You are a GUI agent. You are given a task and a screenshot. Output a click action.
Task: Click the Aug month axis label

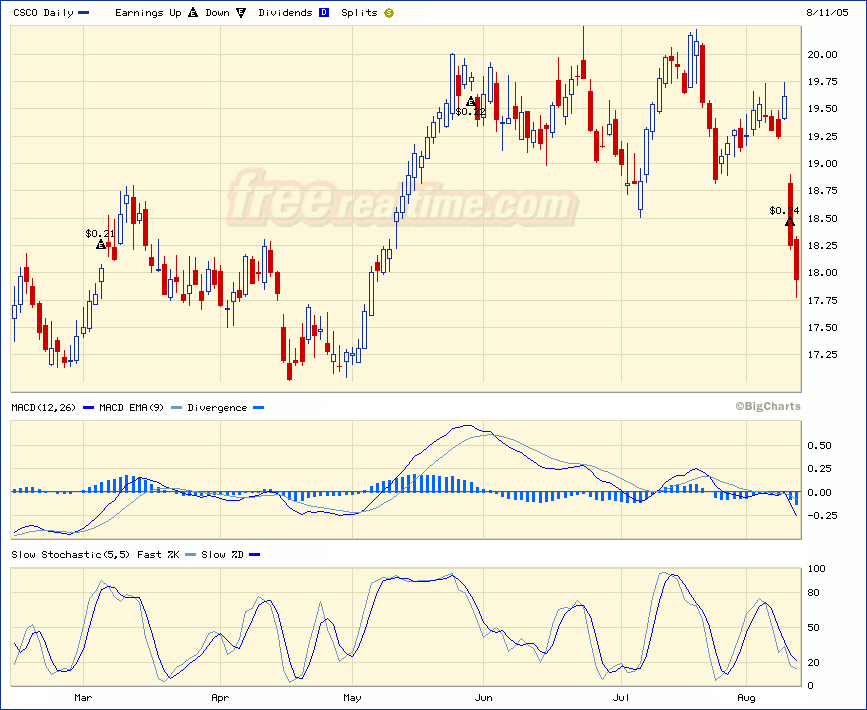[746, 698]
